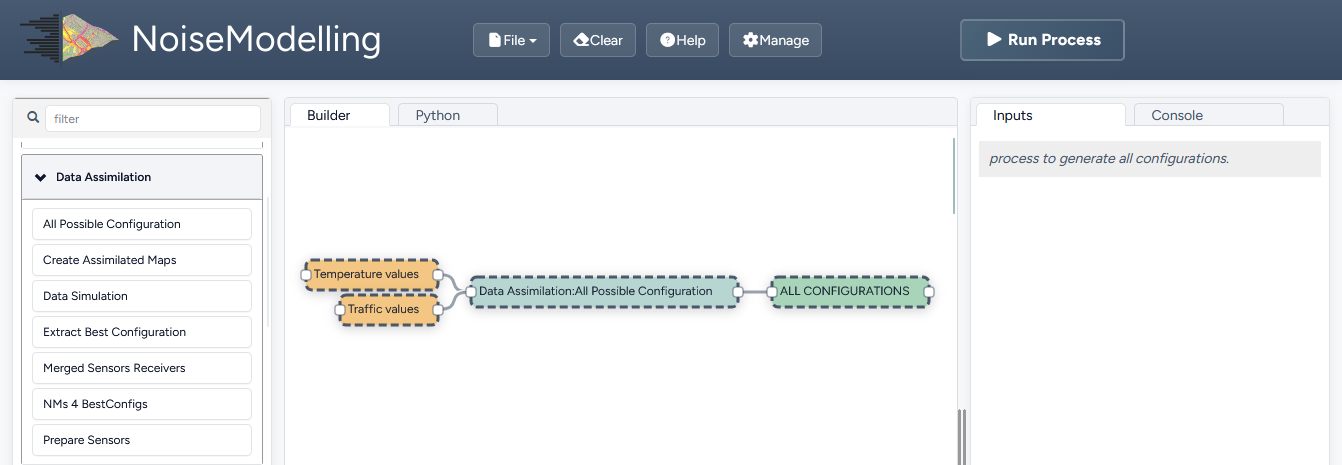This screenshot has height=465, width=1342.
Task: Click output port of ALL CONFIGURATIONS node
Action: pyautogui.click(x=929, y=292)
